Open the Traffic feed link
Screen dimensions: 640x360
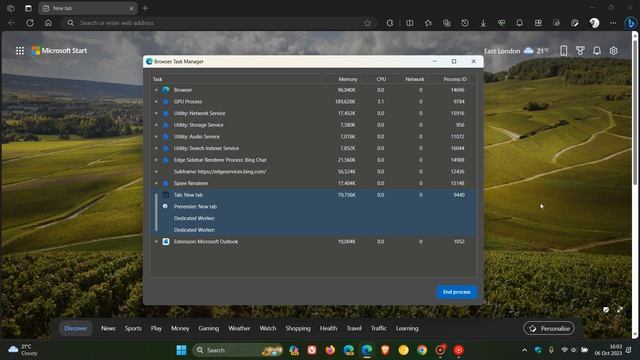(378, 328)
